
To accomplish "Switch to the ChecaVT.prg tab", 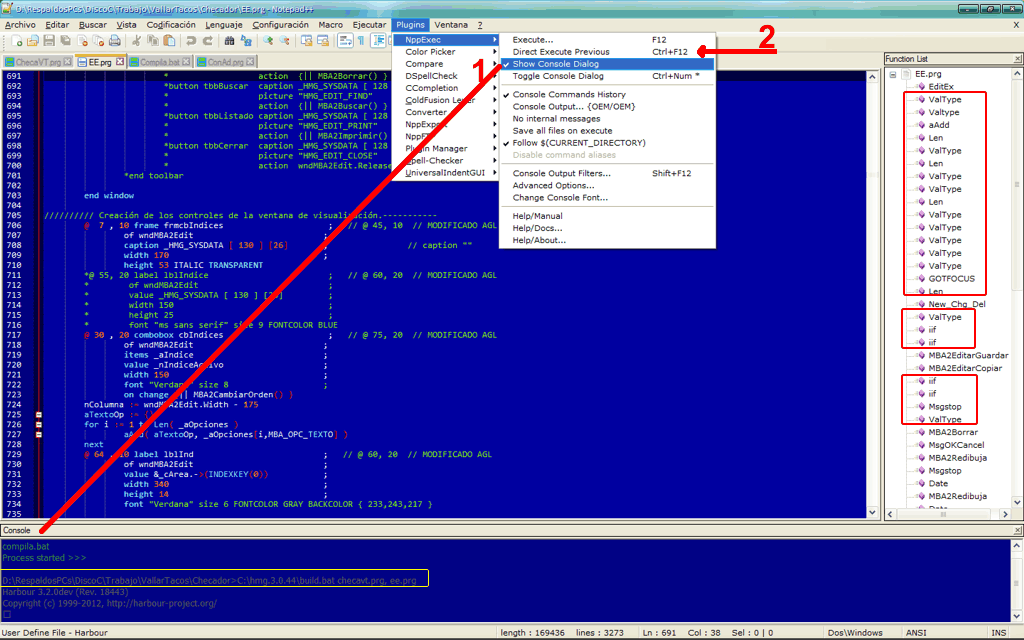I will coord(38,62).
